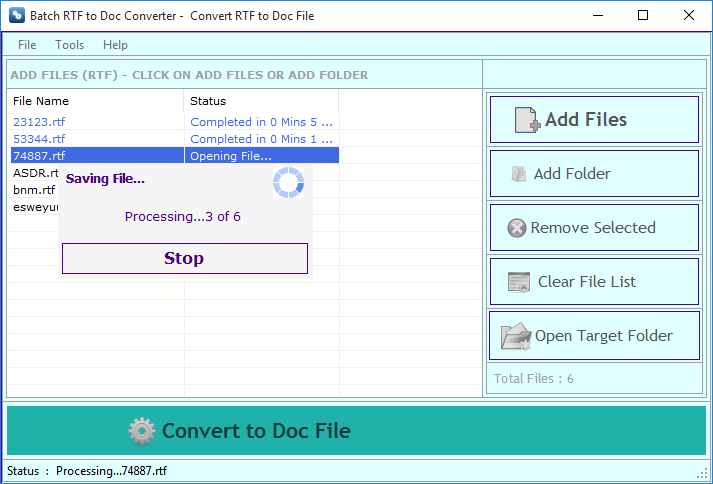Screen dimensions: 713x484
Task: Select file 53344.rtf in list
Action: (39, 139)
